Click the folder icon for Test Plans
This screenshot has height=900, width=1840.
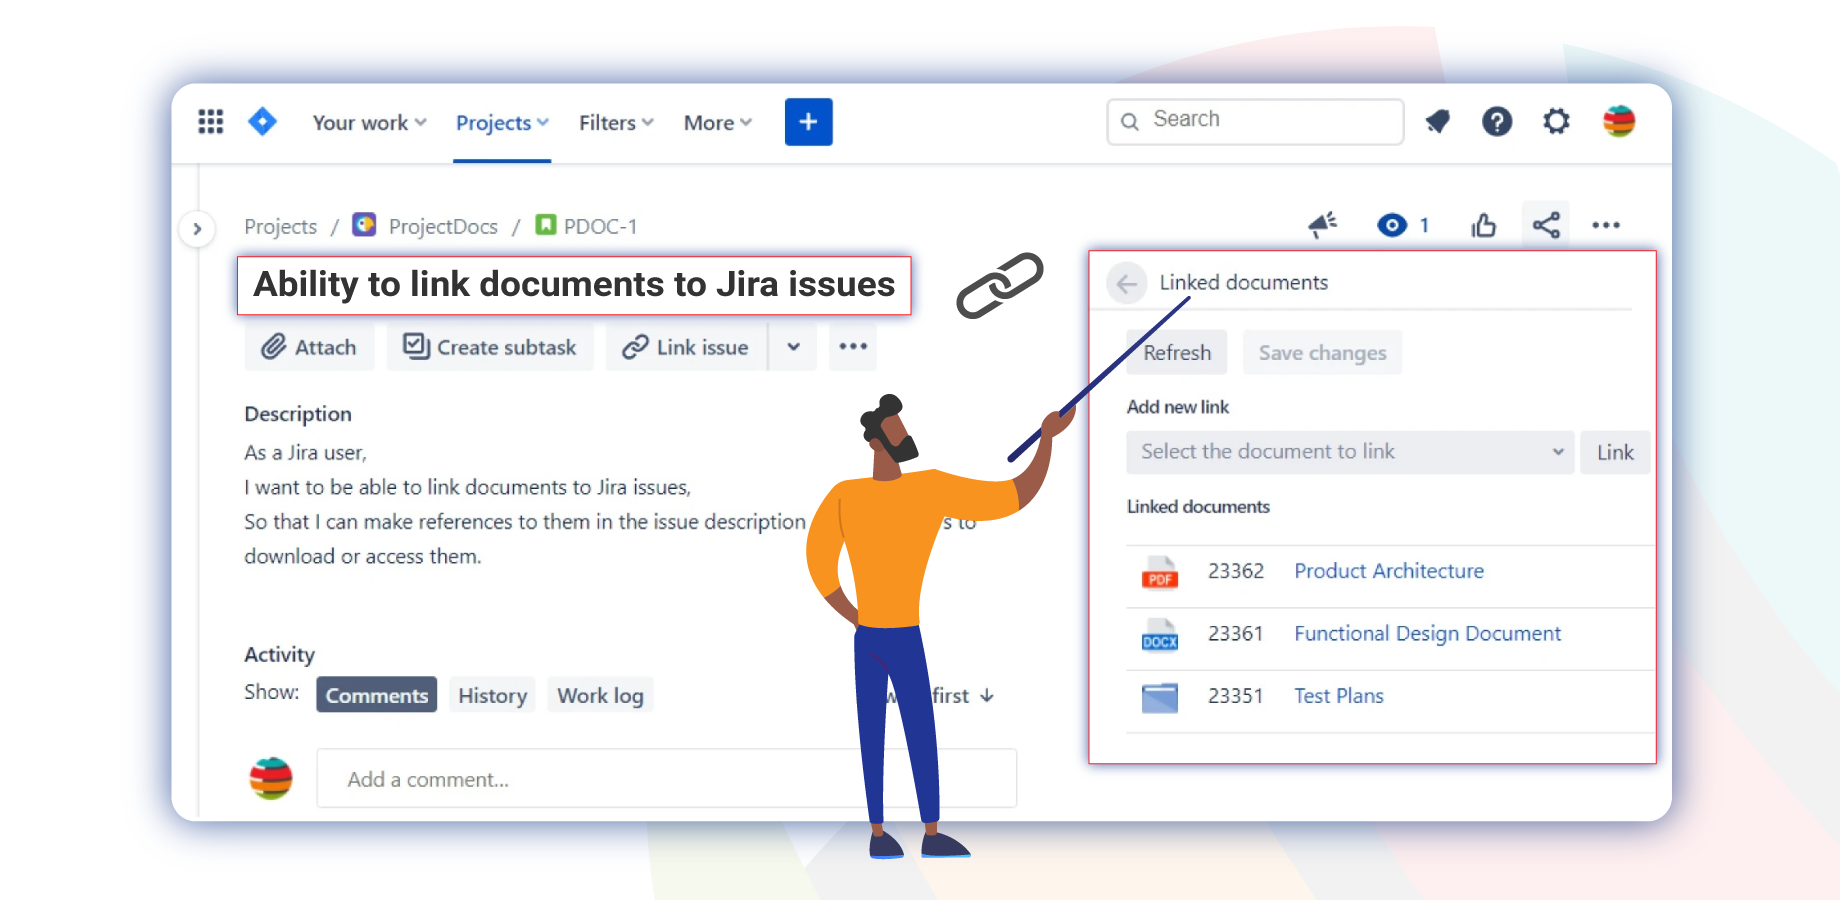(1160, 697)
